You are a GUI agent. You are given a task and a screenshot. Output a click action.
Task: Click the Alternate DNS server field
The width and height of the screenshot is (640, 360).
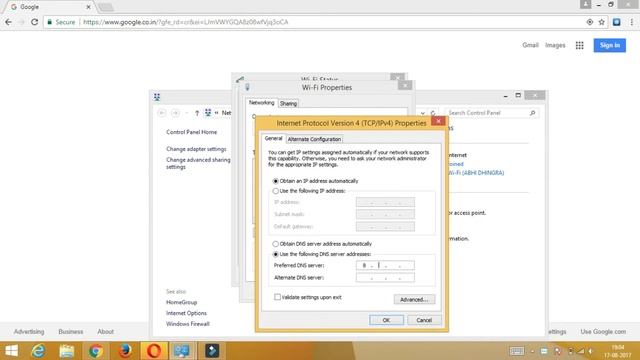click(385, 278)
